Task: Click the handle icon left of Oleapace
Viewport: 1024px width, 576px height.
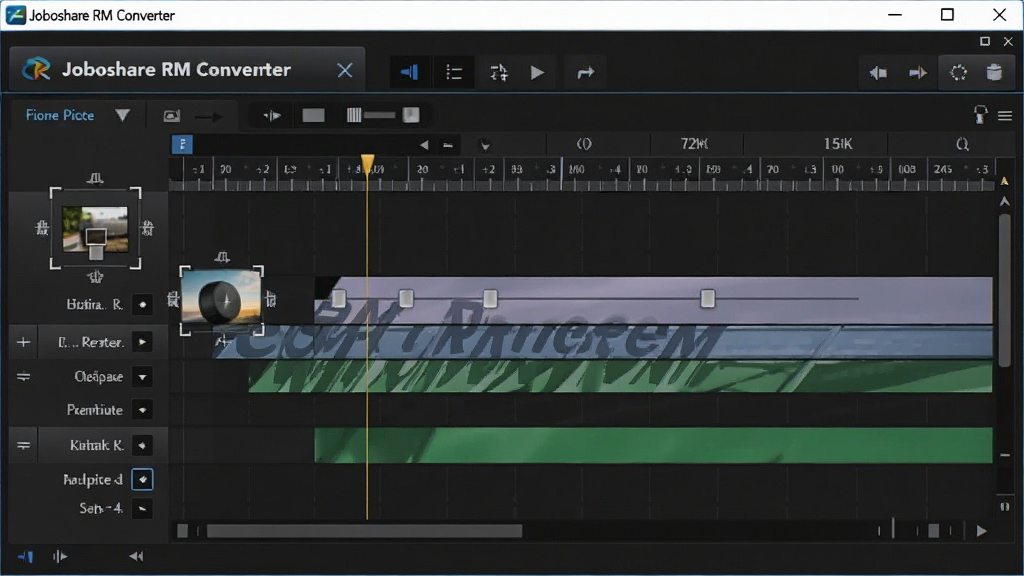Action: 24,377
